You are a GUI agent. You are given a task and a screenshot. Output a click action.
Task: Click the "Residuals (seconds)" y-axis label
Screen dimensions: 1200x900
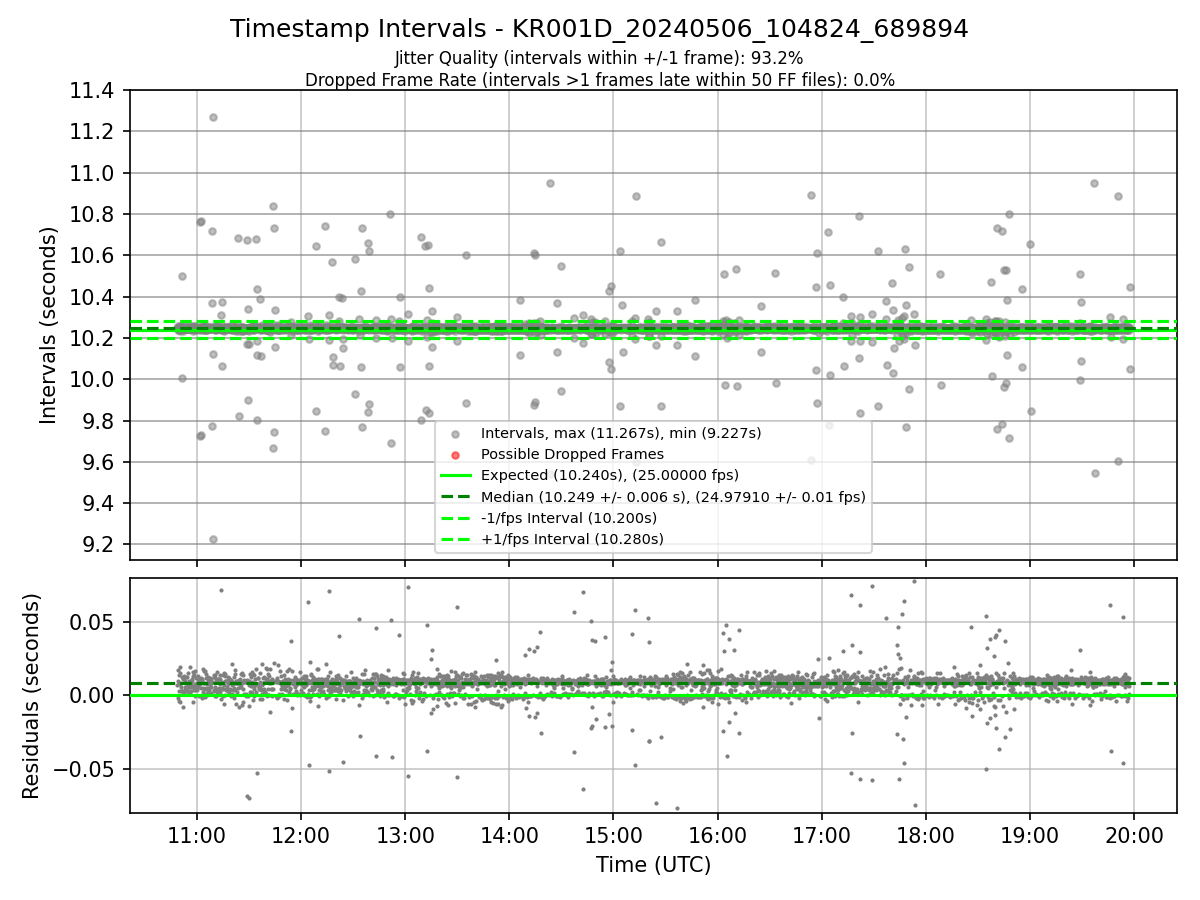[x=31, y=696]
